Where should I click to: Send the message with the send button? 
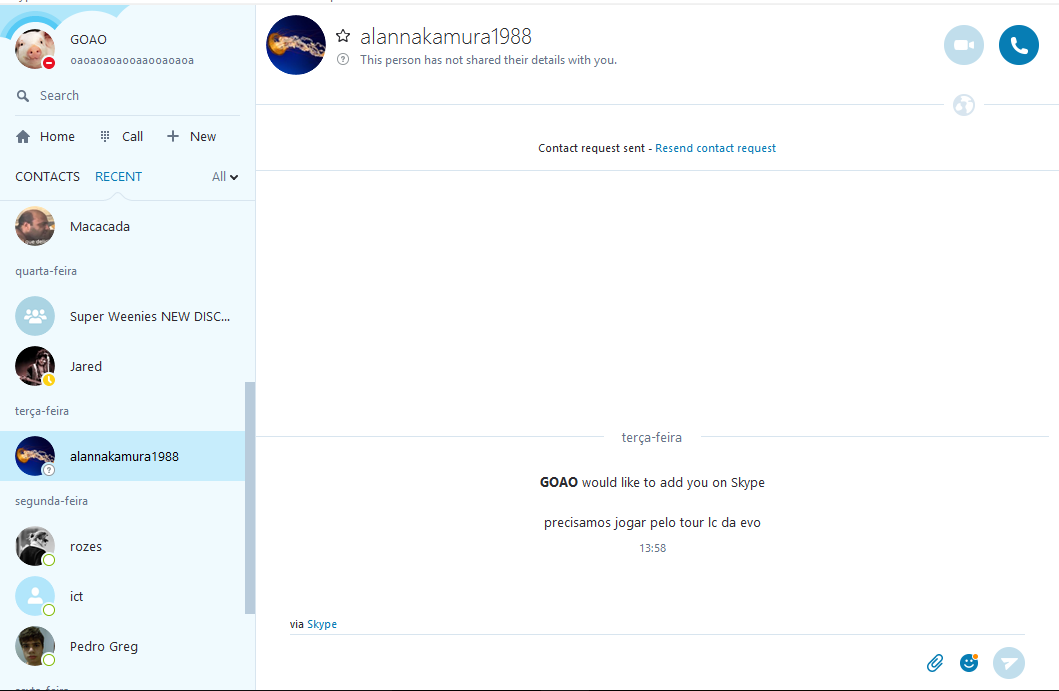coord(1009,663)
